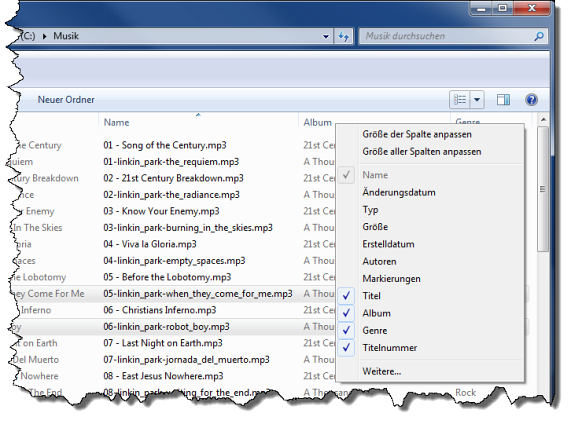Maximize the Explorer window

(x=502, y=8)
